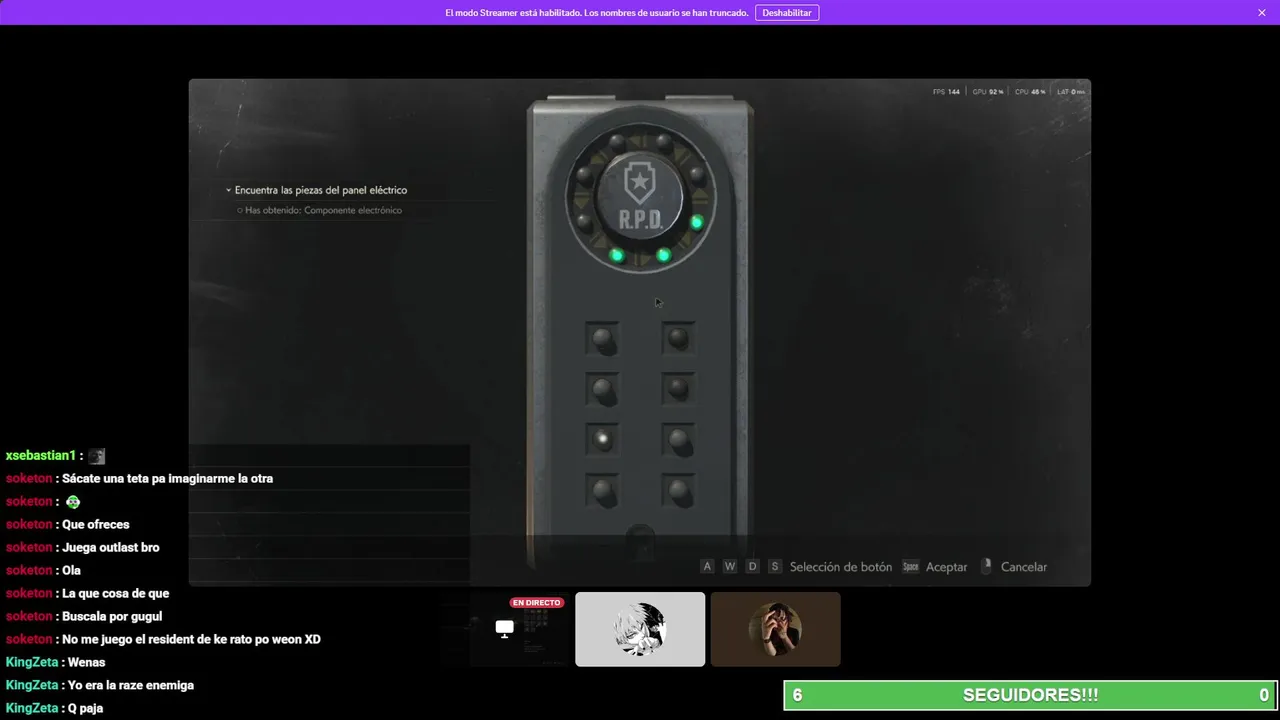Viewport: 1280px width, 720px height.
Task: Click username xsebastian1 in chat
Action: click(41, 456)
